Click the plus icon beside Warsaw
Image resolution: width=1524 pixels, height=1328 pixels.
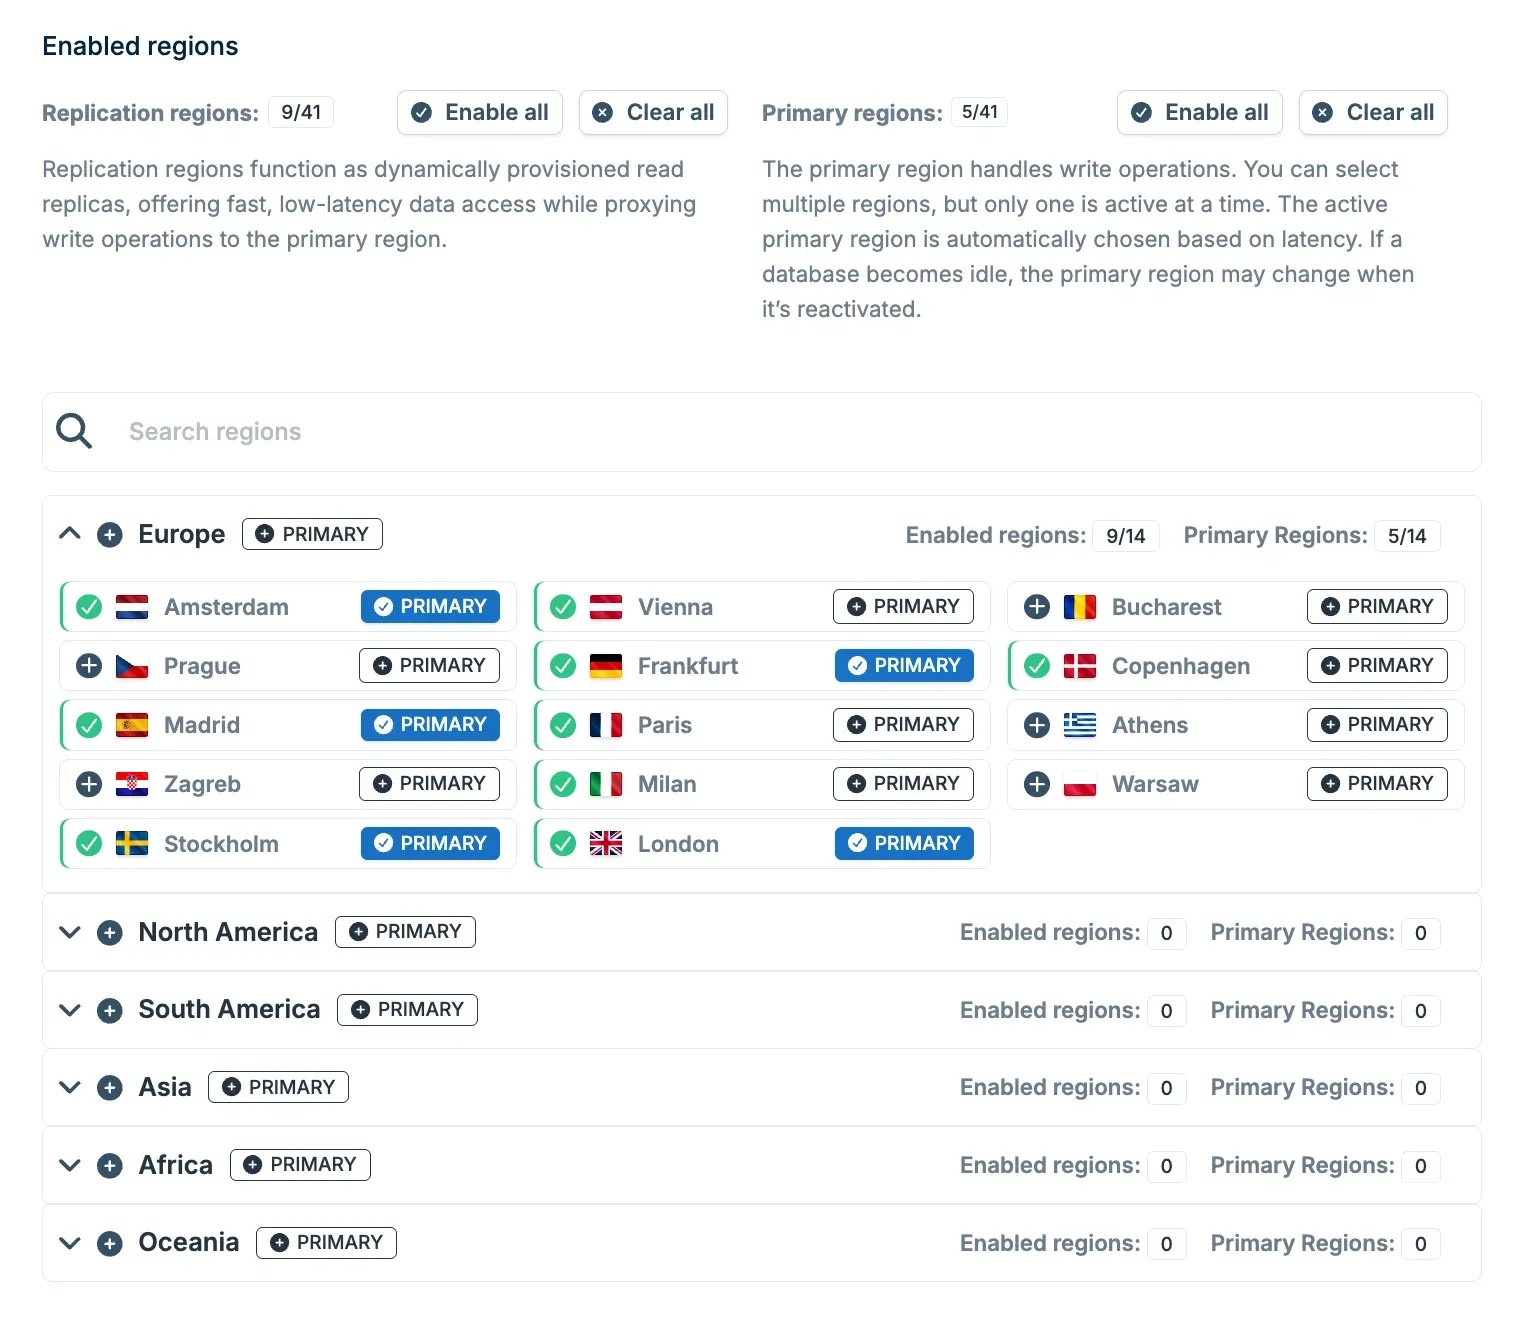point(1037,784)
